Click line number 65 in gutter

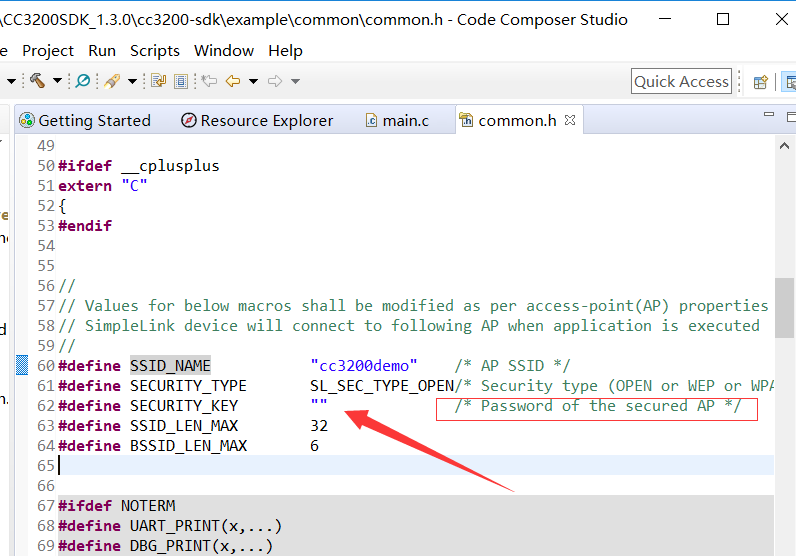tap(46, 466)
